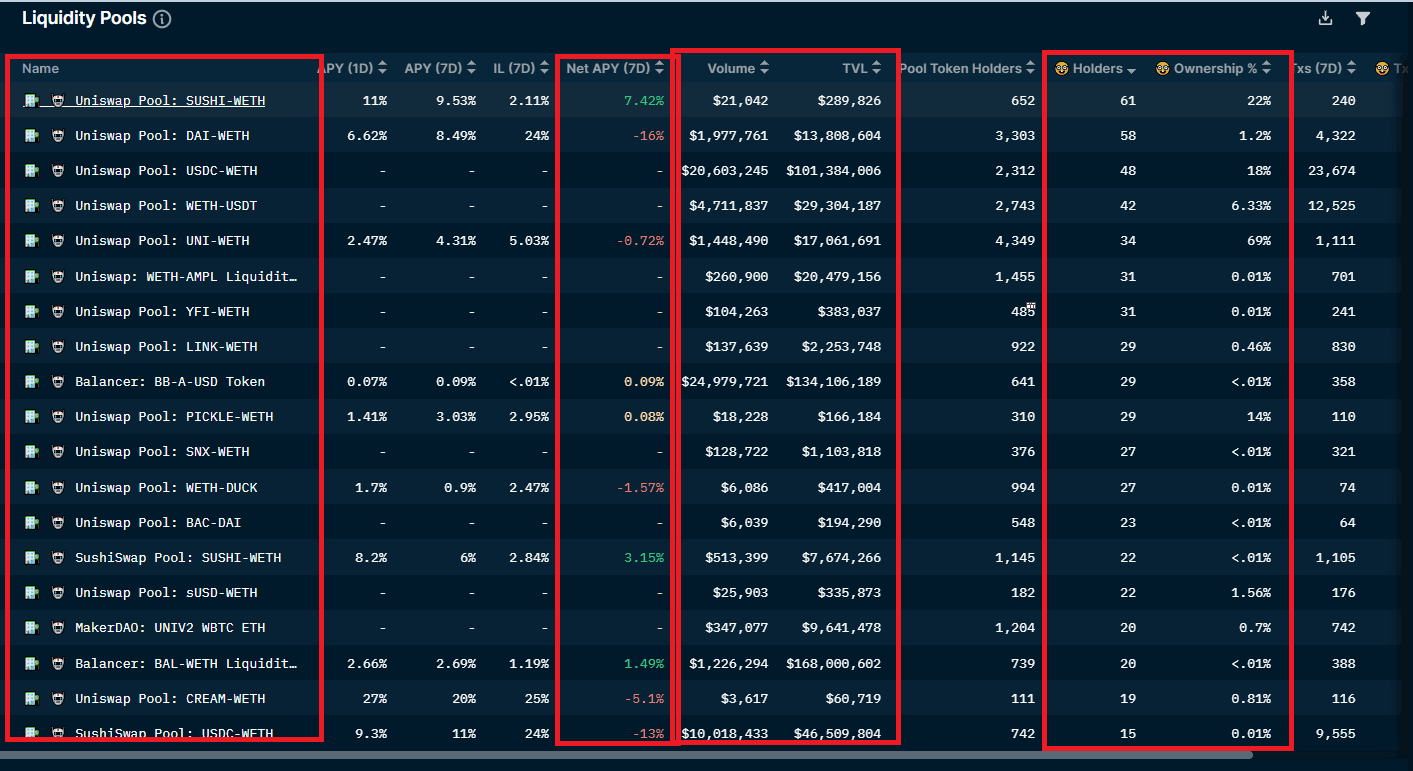
Task: Click the 69% ownership cell
Action: pyautogui.click(x=1259, y=241)
